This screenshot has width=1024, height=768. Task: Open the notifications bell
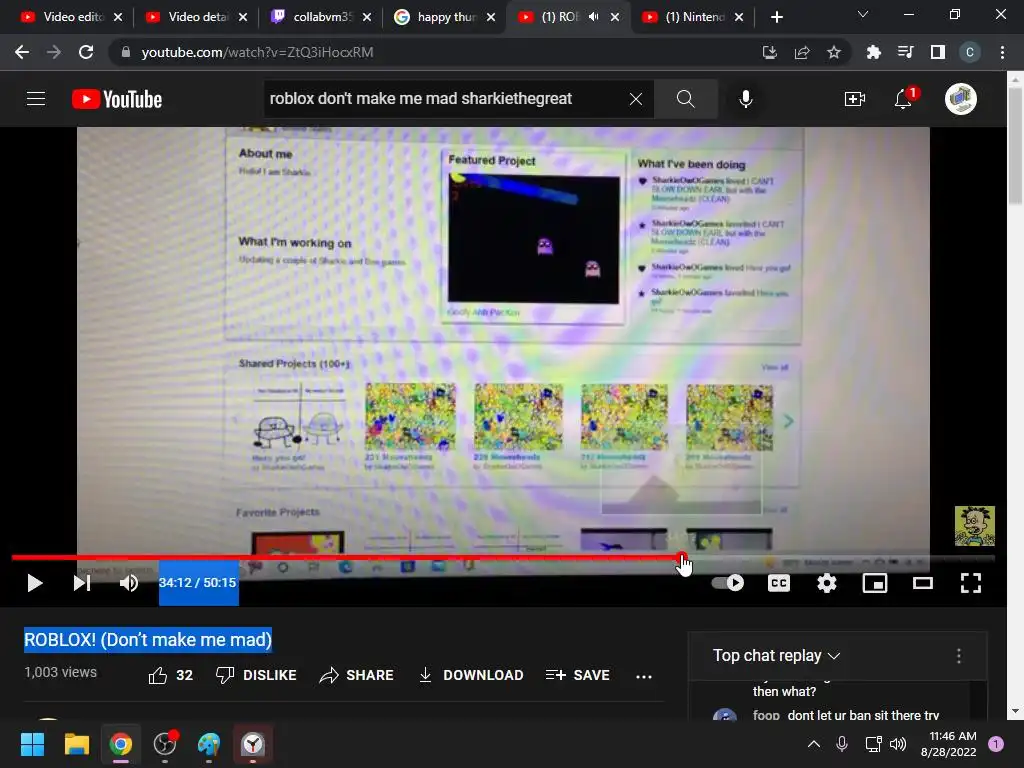[x=904, y=99]
